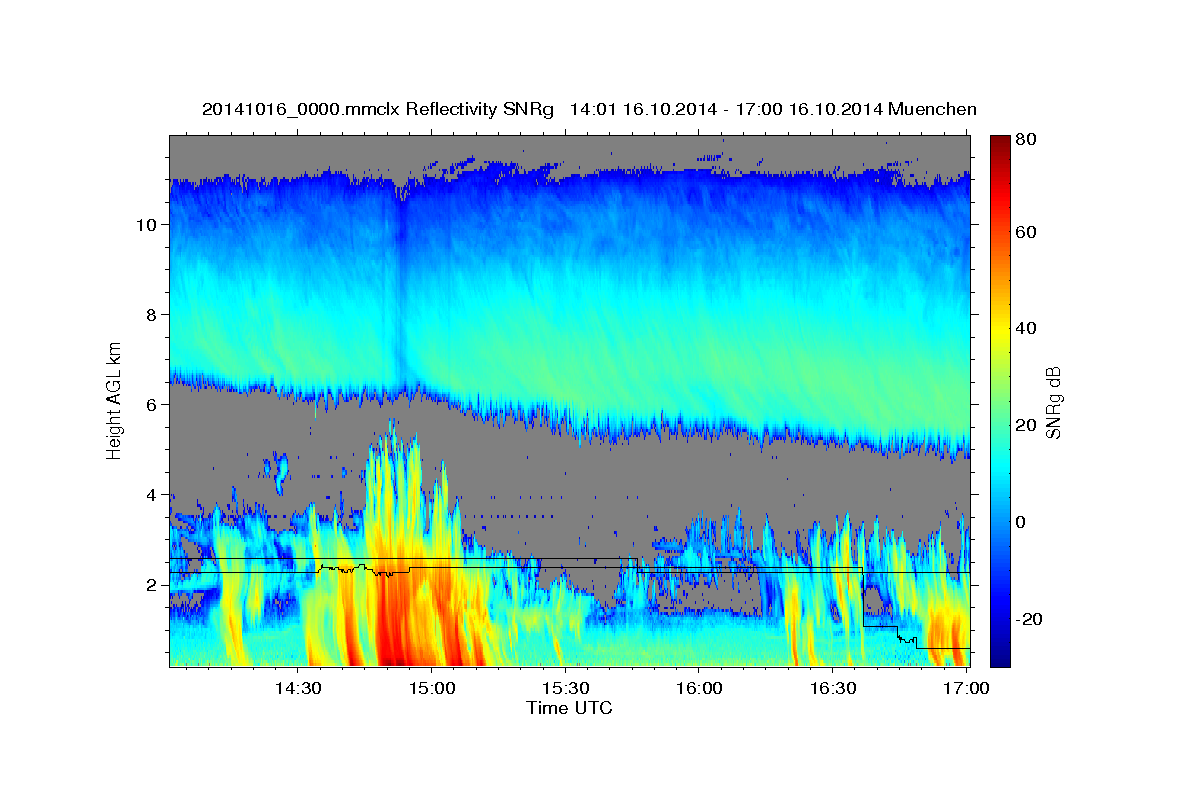Click the height tick label 4
This screenshot has width=1200, height=800.
click(151, 495)
